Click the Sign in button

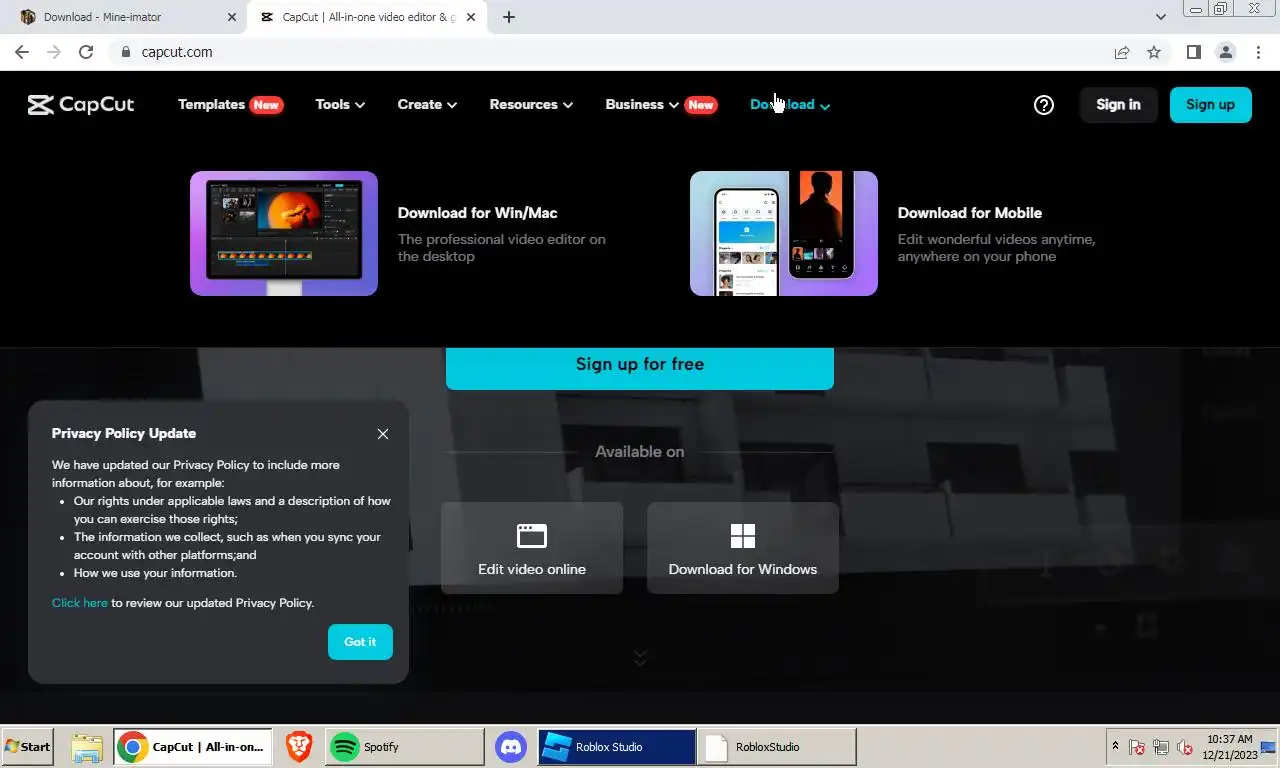coord(1118,104)
